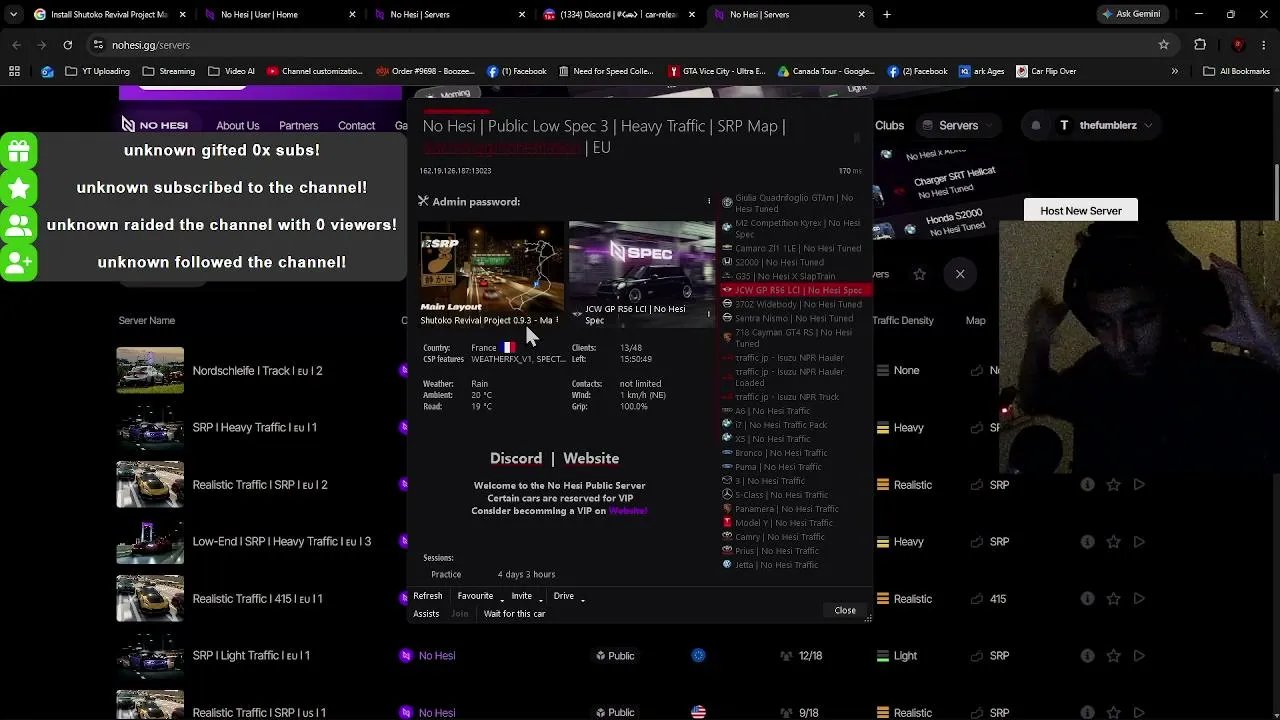Viewport: 1280px width, 720px height.
Task: Open the Favourite dropdown arrow in the dialog
Action: [501, 598]
